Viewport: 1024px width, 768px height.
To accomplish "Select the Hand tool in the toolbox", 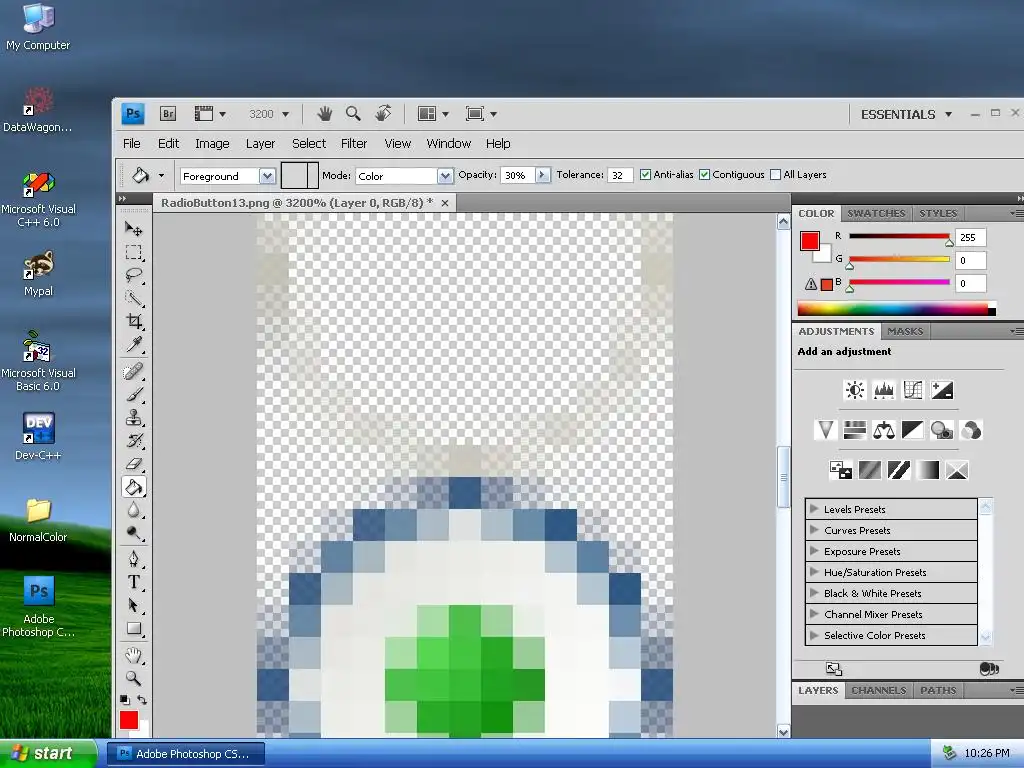I will tap(134, 655).
